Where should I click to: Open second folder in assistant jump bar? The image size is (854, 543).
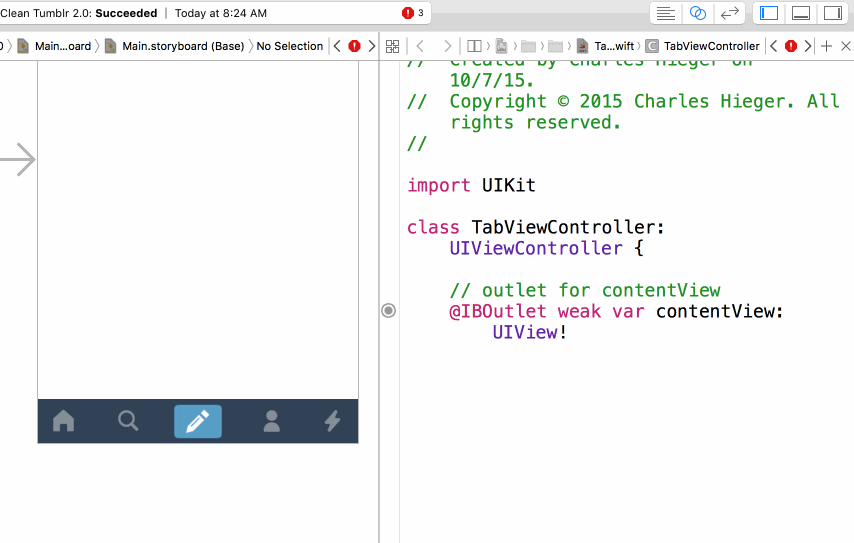pyautogui.click(x=556, y=46)
